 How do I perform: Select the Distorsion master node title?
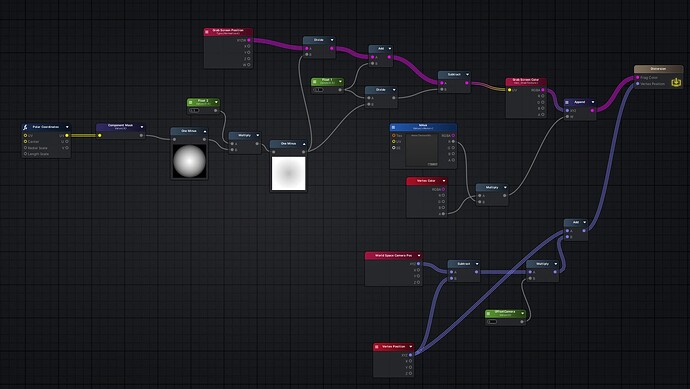658,69
